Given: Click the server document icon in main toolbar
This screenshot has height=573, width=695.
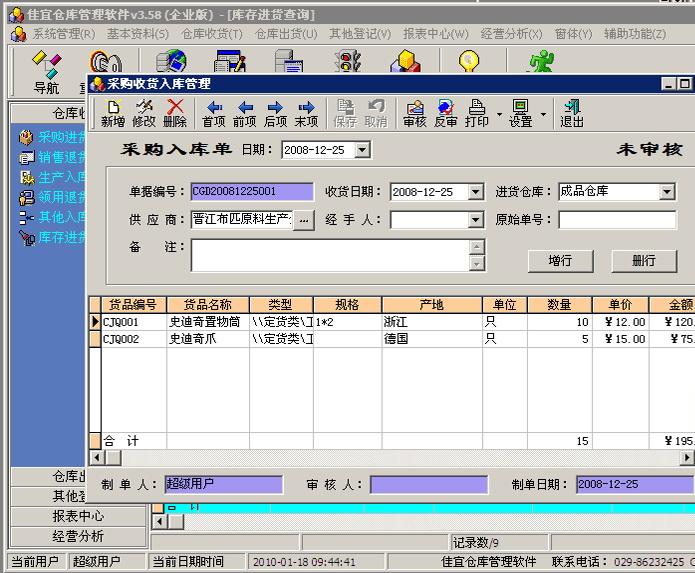Looking at the screenshot, I should [x=289, y=61].
